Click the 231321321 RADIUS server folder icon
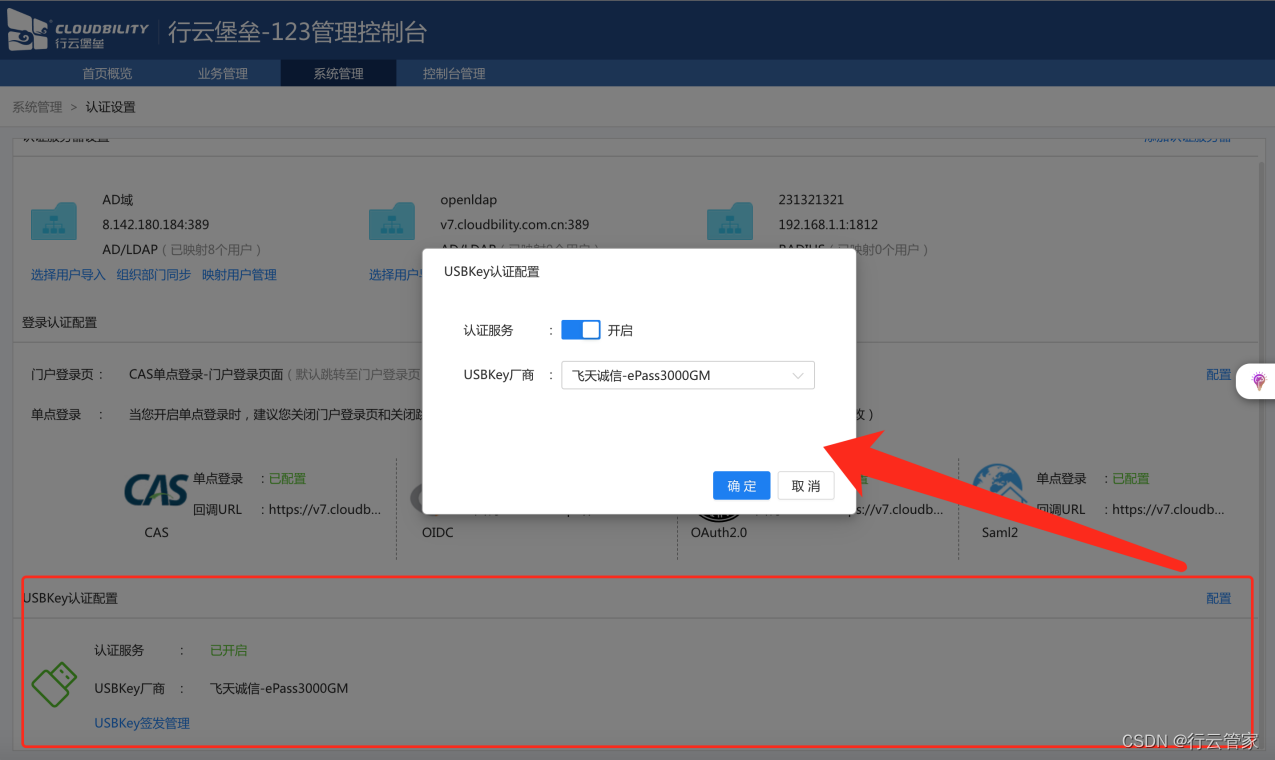This screenshot has height=760, width=1275. [730, 221]
